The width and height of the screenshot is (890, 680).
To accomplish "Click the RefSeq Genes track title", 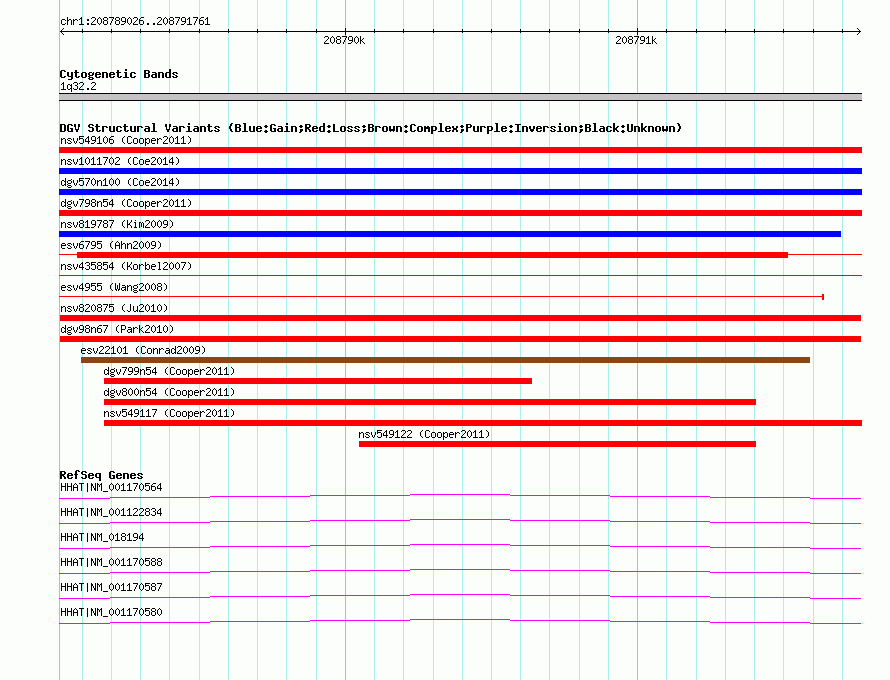I will pos(101,475).
